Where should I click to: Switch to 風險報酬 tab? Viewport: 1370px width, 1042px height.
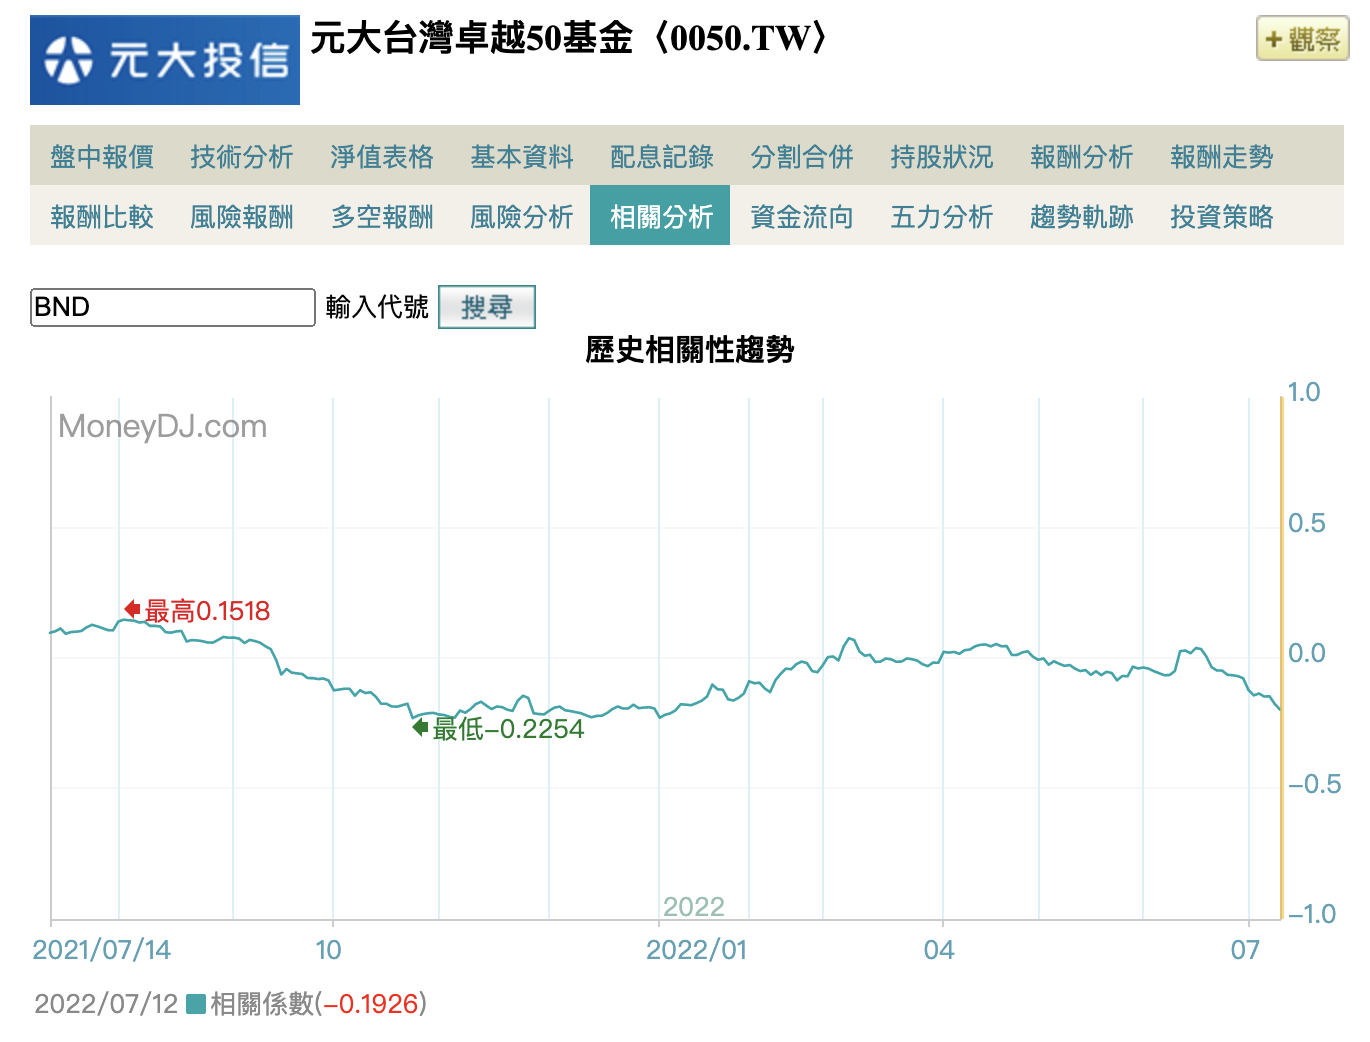click(x=242, y=217)
